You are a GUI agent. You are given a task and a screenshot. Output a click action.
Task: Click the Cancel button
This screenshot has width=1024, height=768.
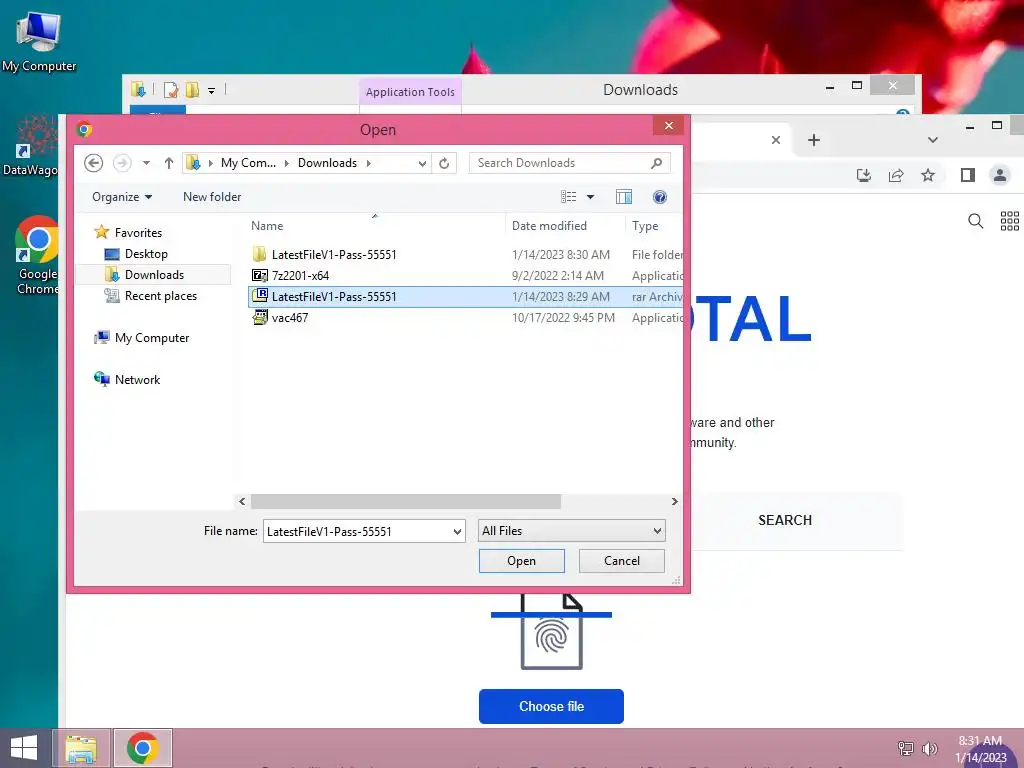point(622,561)
